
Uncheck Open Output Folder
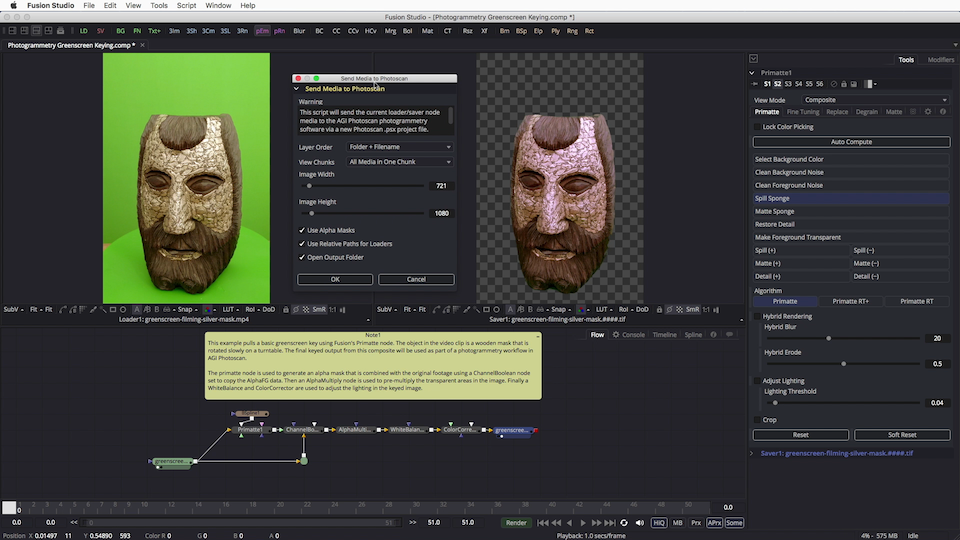point(302,257)
